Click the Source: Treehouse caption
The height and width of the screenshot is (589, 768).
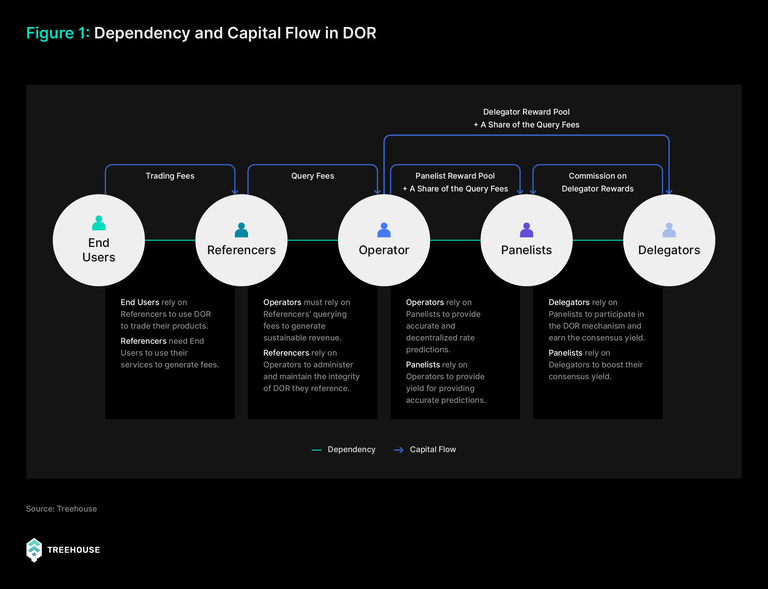click(x=61, y=509)
